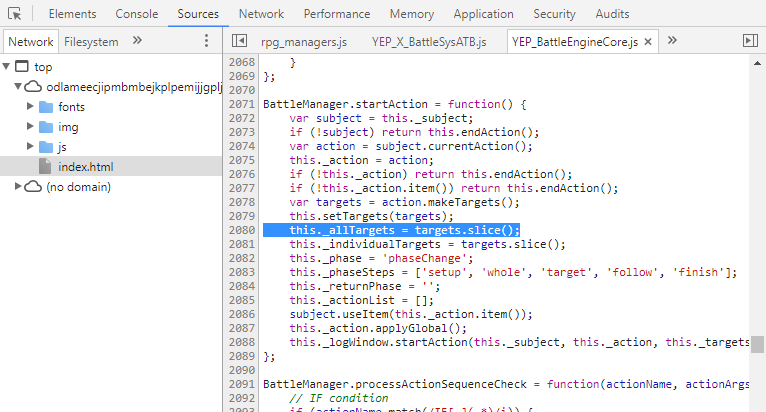Activate the inspect element picker icon
This screenshot has height=412, width=766.
(15, 14)
